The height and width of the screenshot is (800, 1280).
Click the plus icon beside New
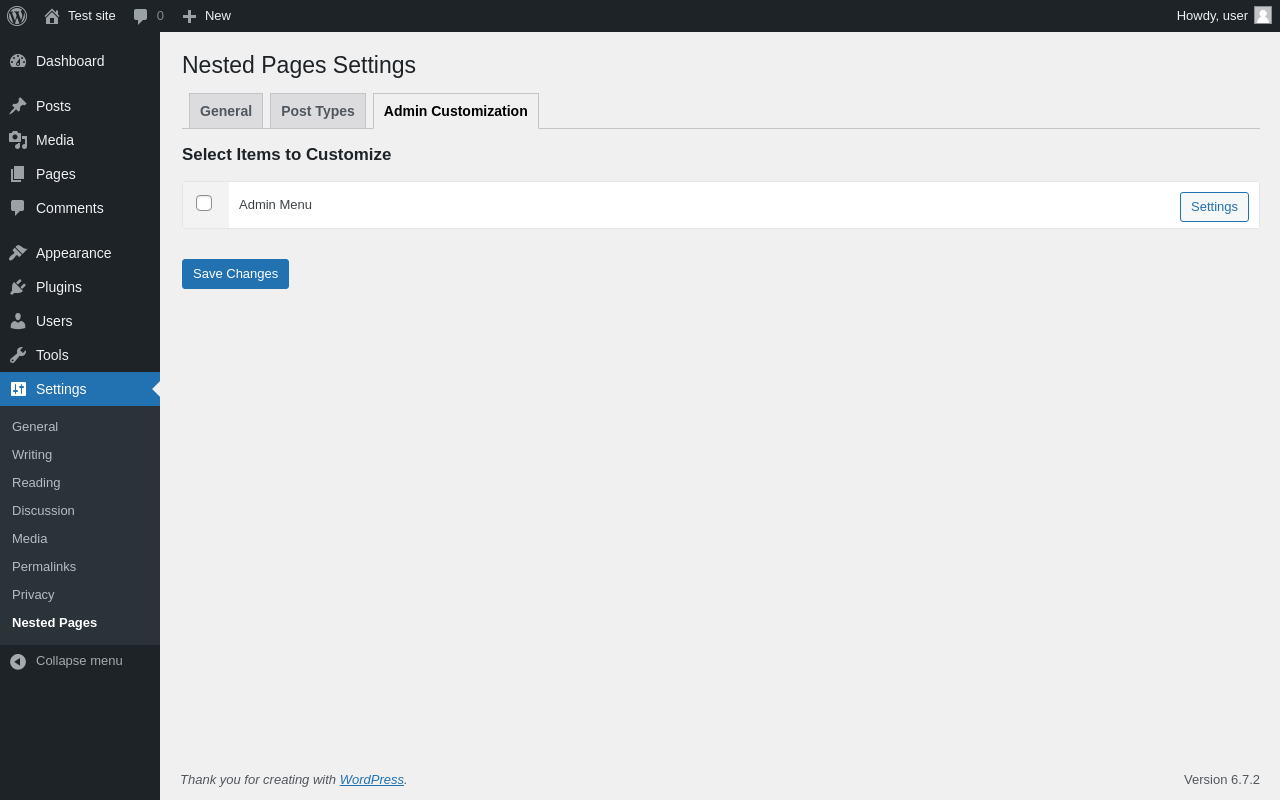(x=189, y=16)
